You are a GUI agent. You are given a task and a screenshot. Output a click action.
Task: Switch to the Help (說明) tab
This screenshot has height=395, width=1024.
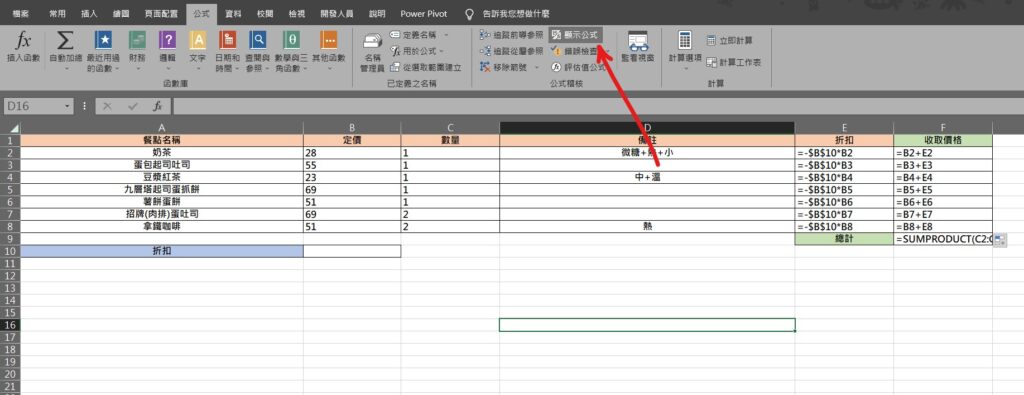coord(377,13)
